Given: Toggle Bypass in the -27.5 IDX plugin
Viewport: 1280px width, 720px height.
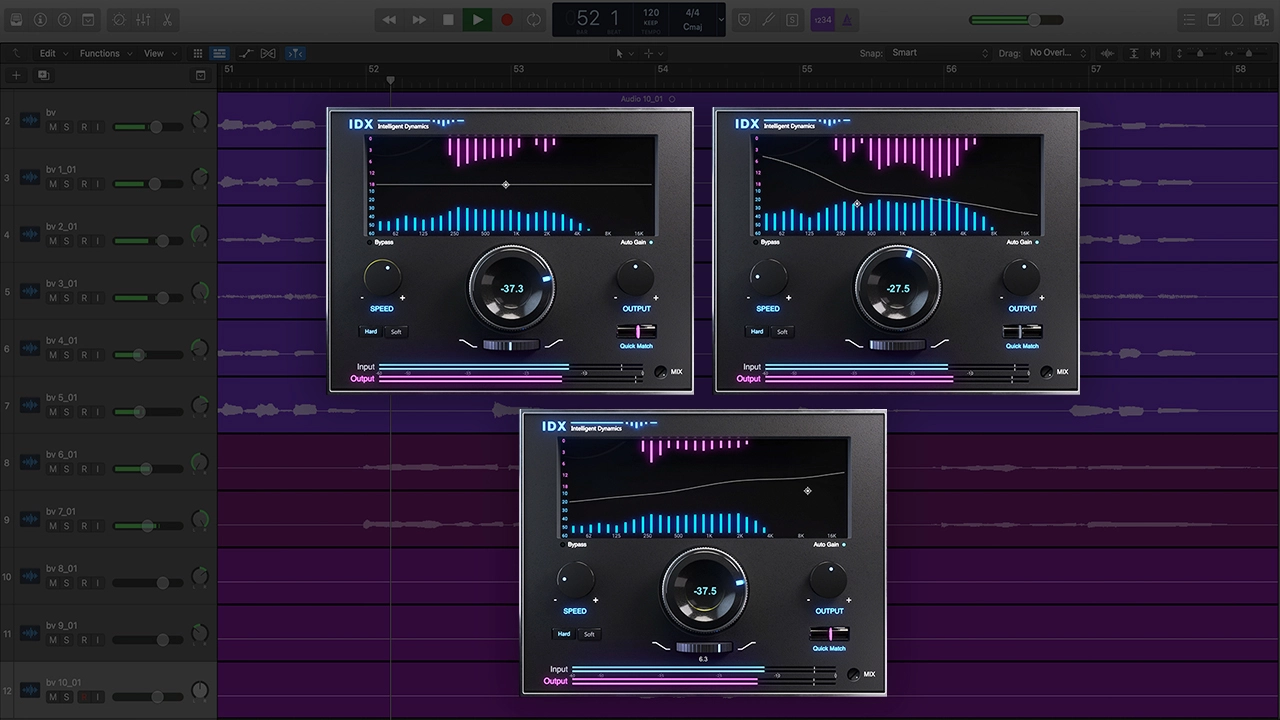Looking at the screenshot, I should (765, 242).
